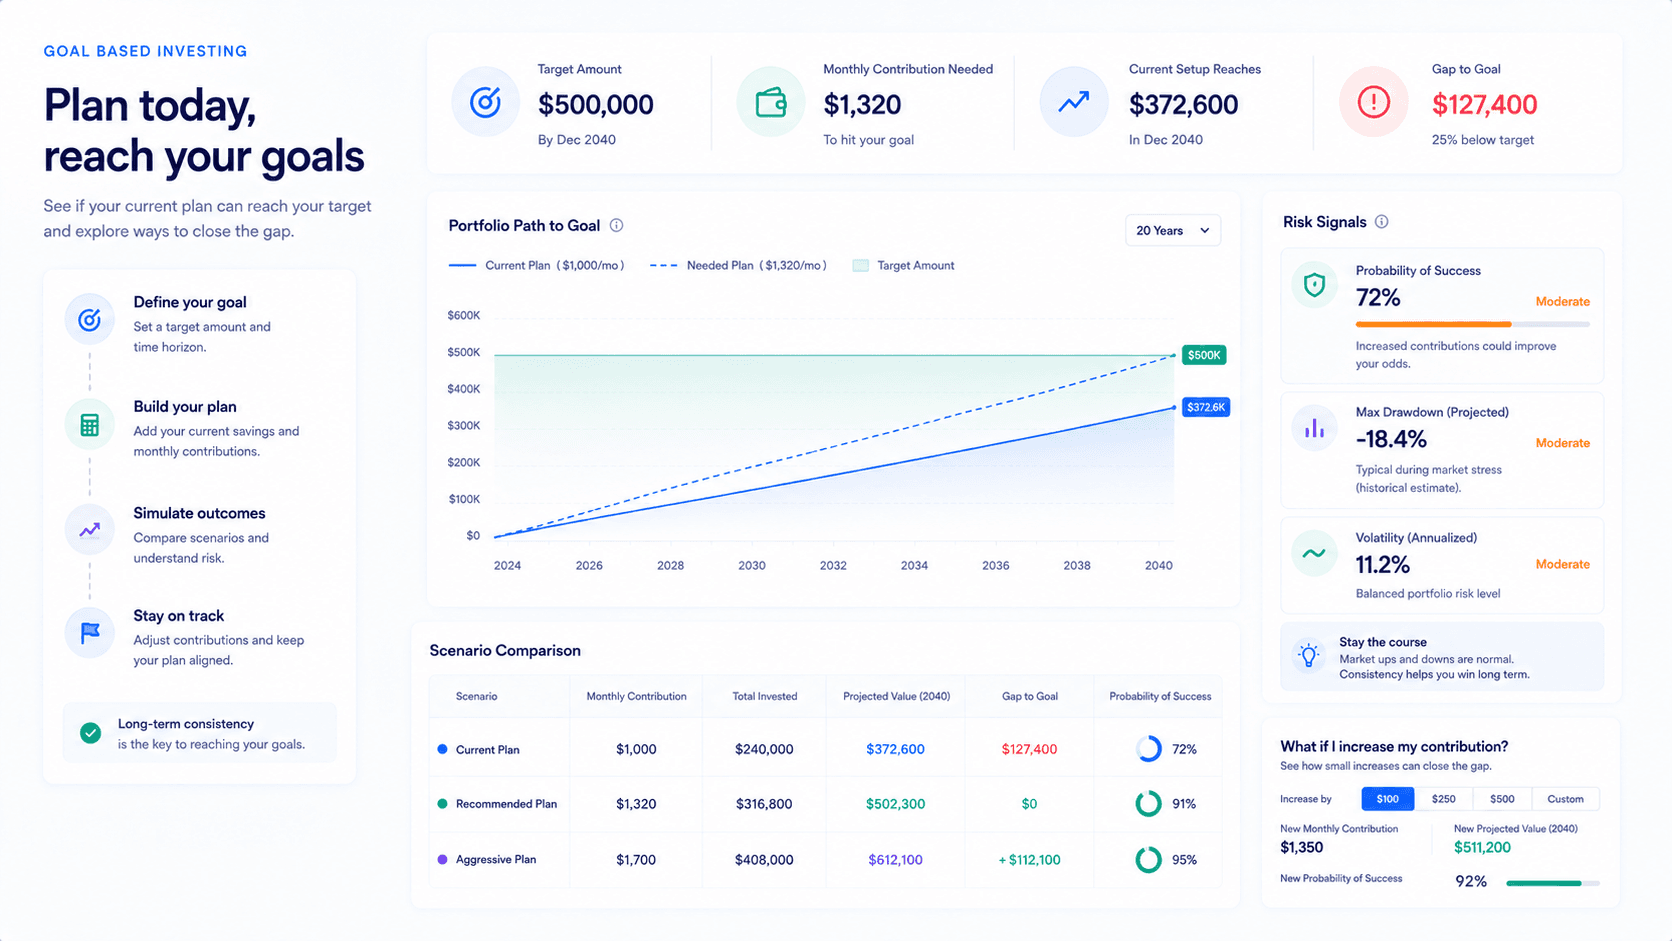Viewport: 1672px width, 941px height.
Task: Open info tooltip beside Risk Signals
Action: point(1381,222)
